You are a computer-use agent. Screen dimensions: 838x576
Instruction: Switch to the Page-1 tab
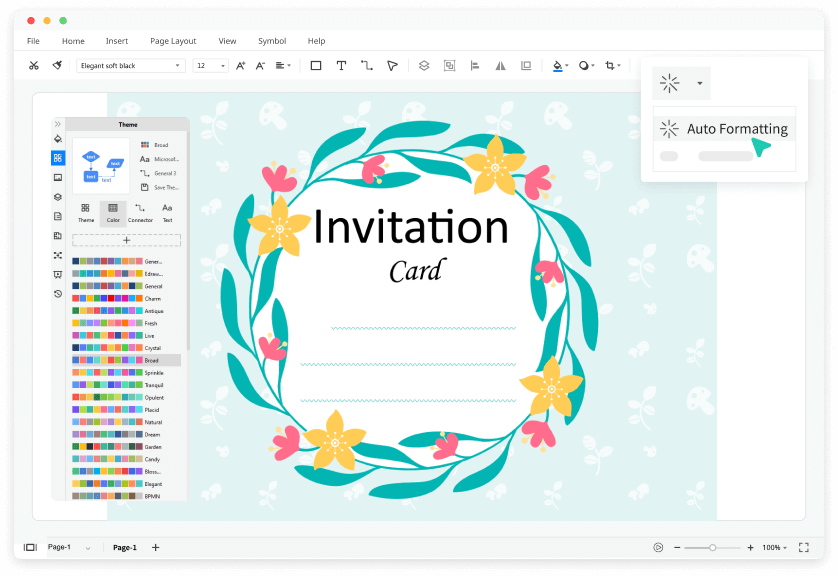click(125, 547)
